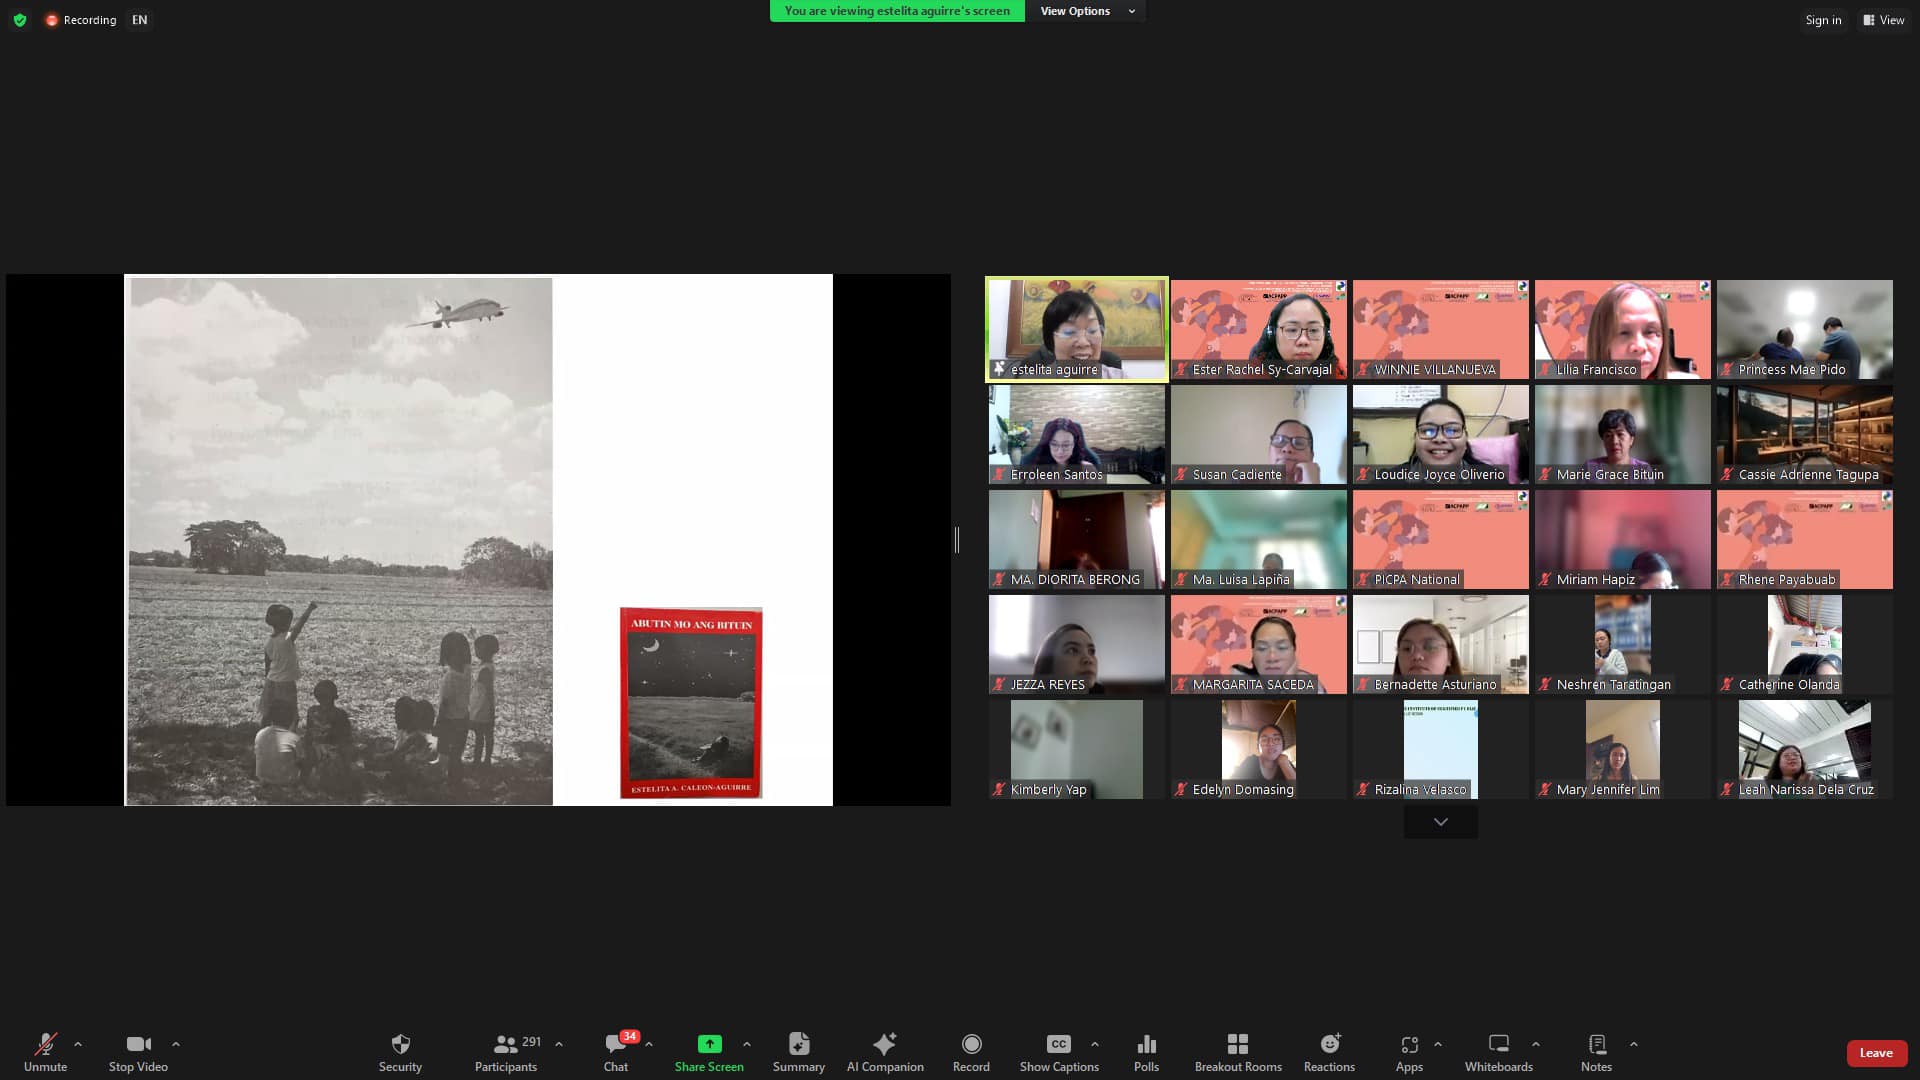Select Mary Jennifer Lim's video tile

point(1622,749)
